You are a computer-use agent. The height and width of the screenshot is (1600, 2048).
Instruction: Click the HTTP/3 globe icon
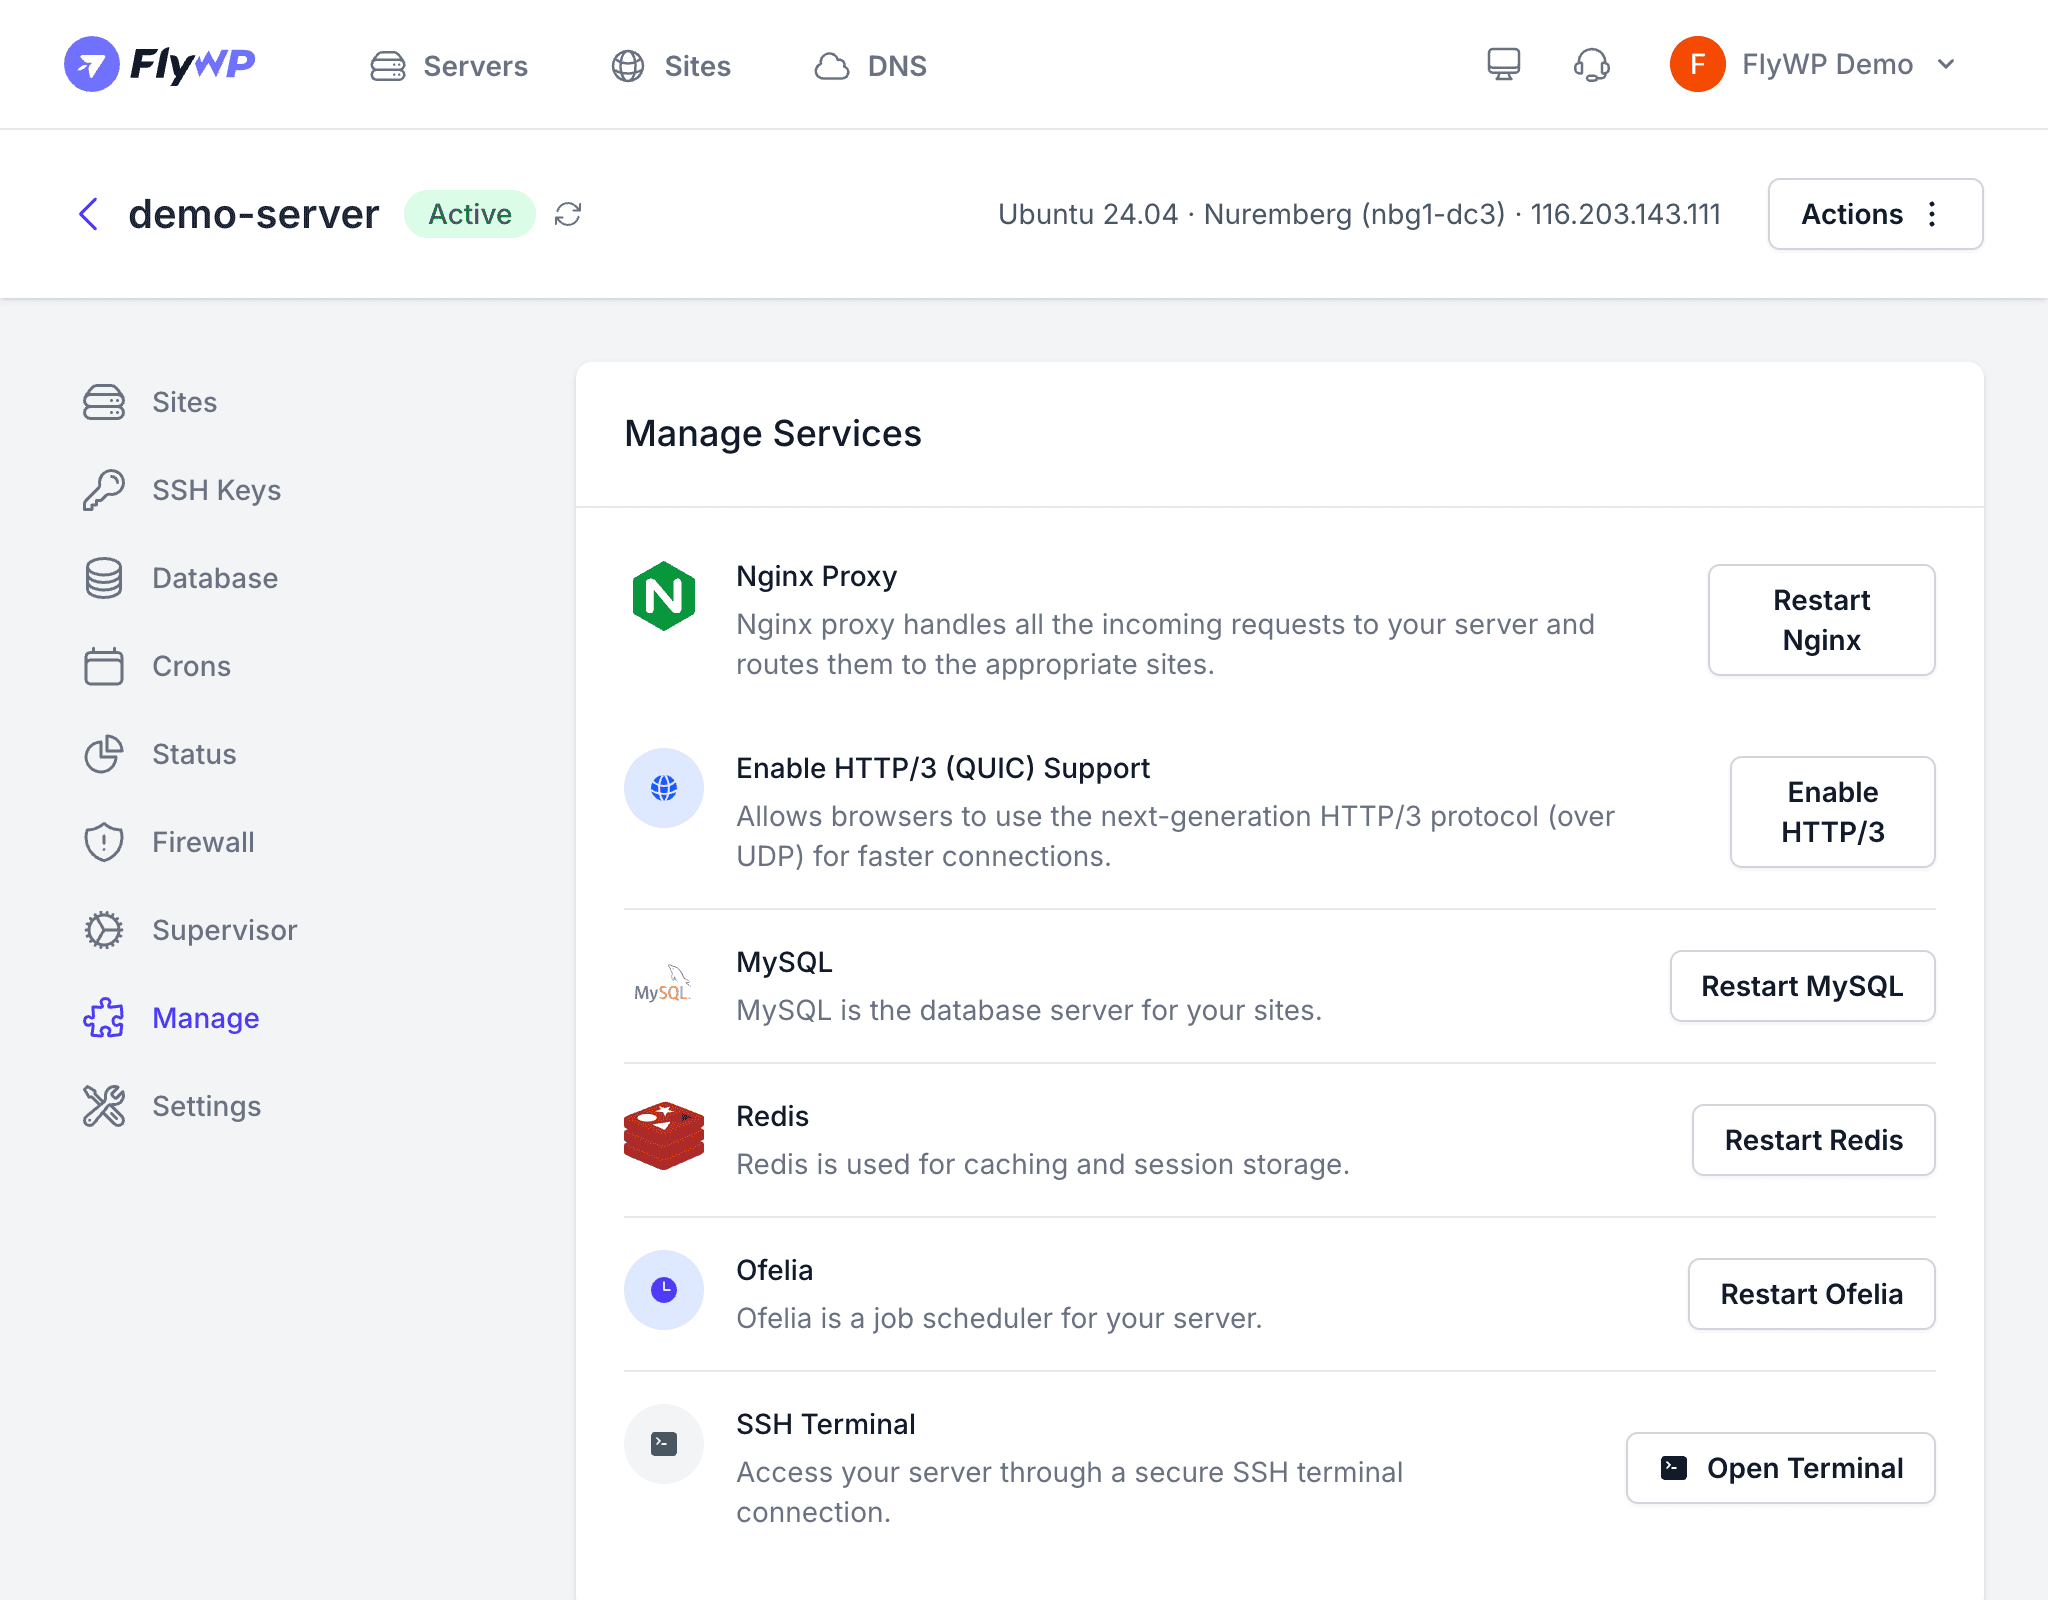click(664, 788)
